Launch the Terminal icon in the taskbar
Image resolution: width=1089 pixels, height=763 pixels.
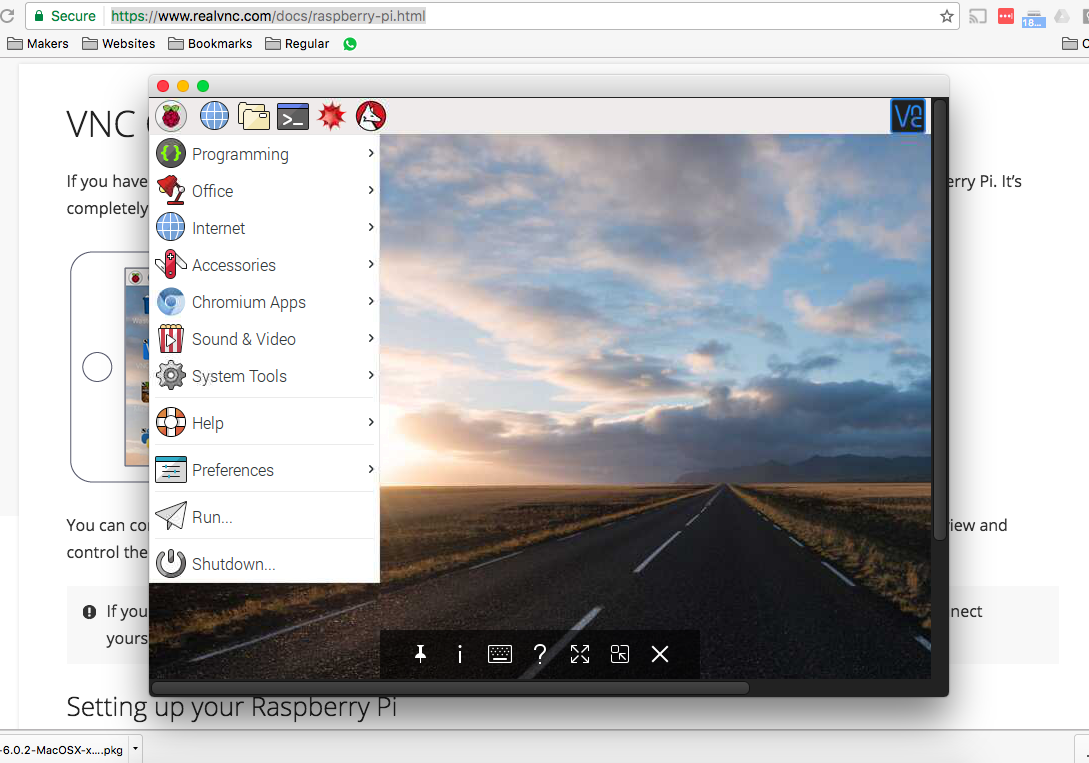[x=293, y=117]
